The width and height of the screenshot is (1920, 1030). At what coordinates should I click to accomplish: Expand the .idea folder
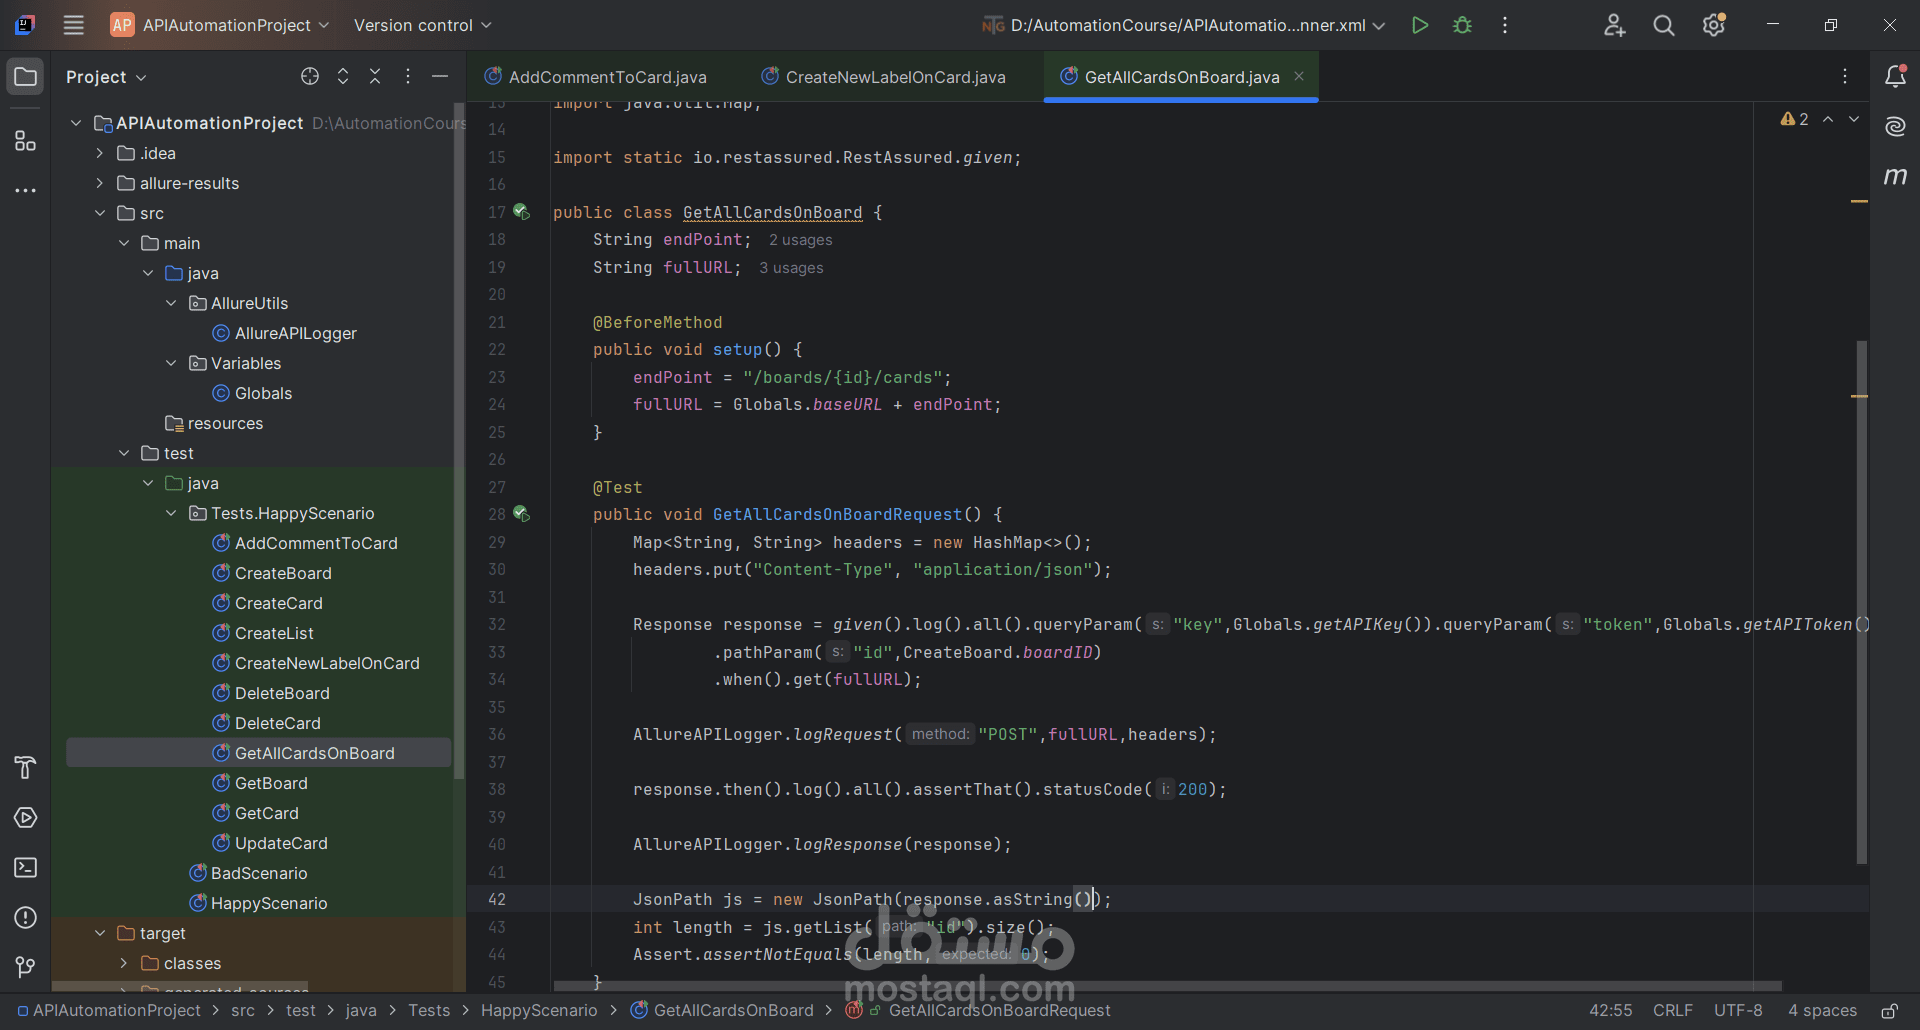100,153
